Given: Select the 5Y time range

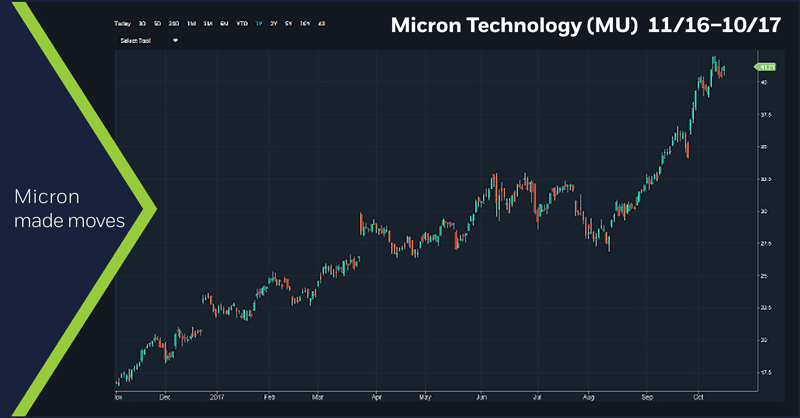Looking at the screenshot, I should tap(288, 21).
